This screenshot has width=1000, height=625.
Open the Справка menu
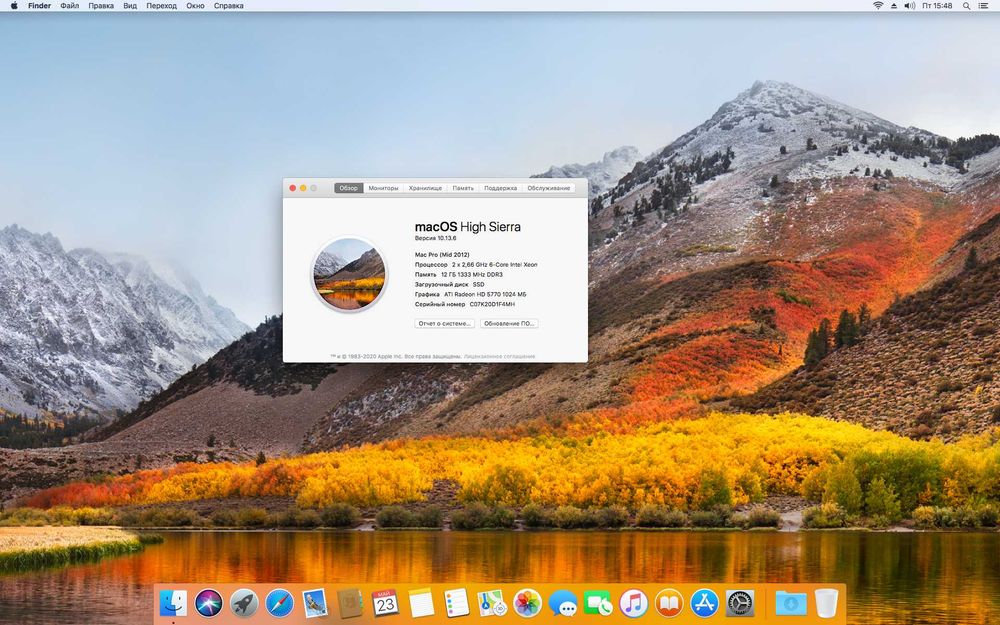228,6
